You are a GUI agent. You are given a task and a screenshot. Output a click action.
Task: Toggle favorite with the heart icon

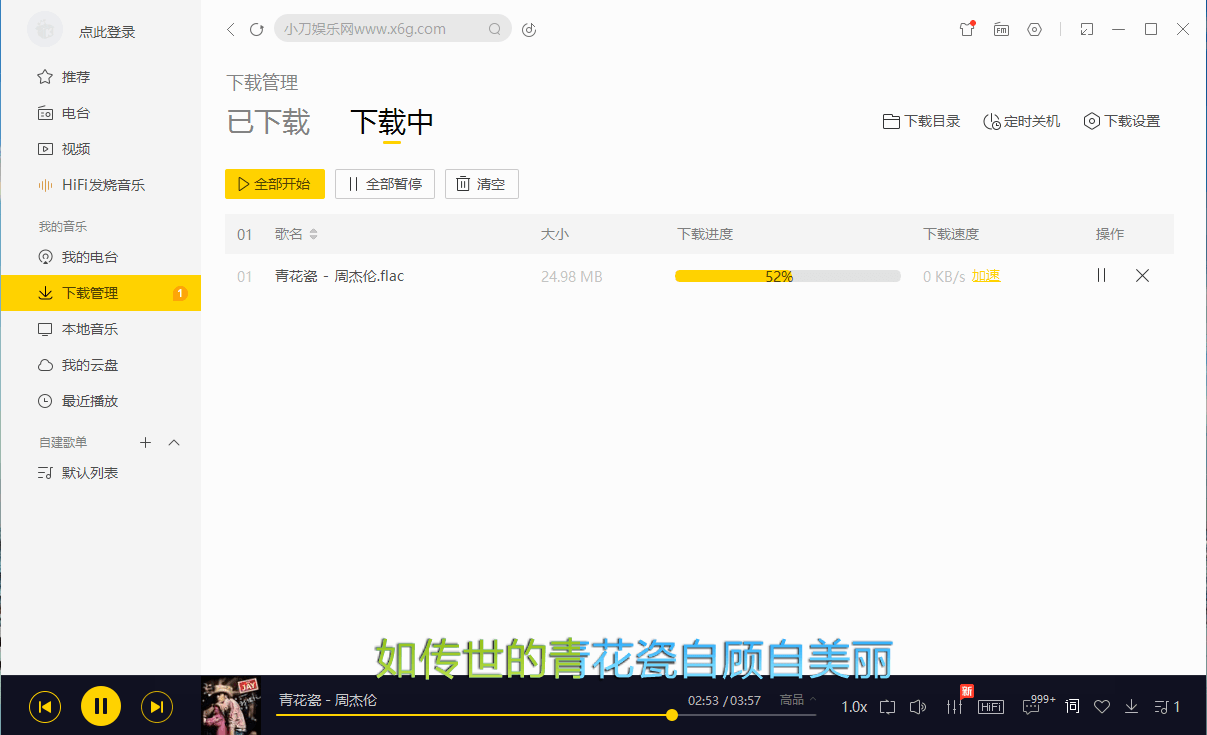point(1101,706)
